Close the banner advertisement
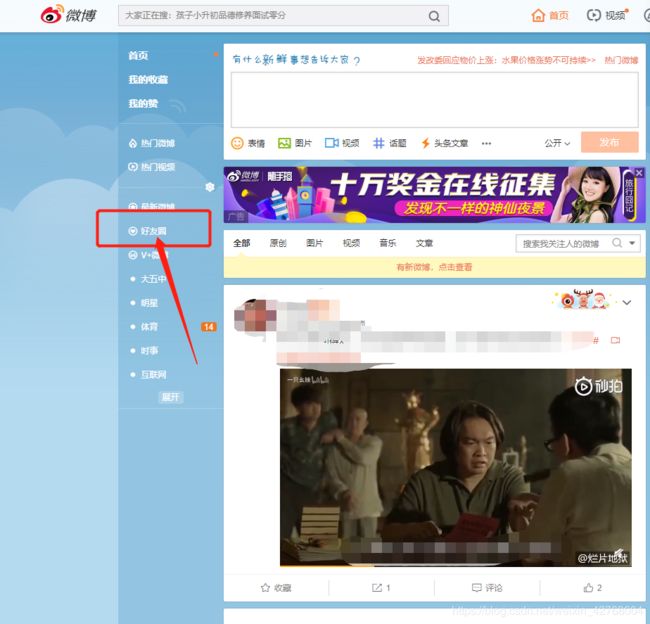Screen dimensions: 650x624 (639, 173)
